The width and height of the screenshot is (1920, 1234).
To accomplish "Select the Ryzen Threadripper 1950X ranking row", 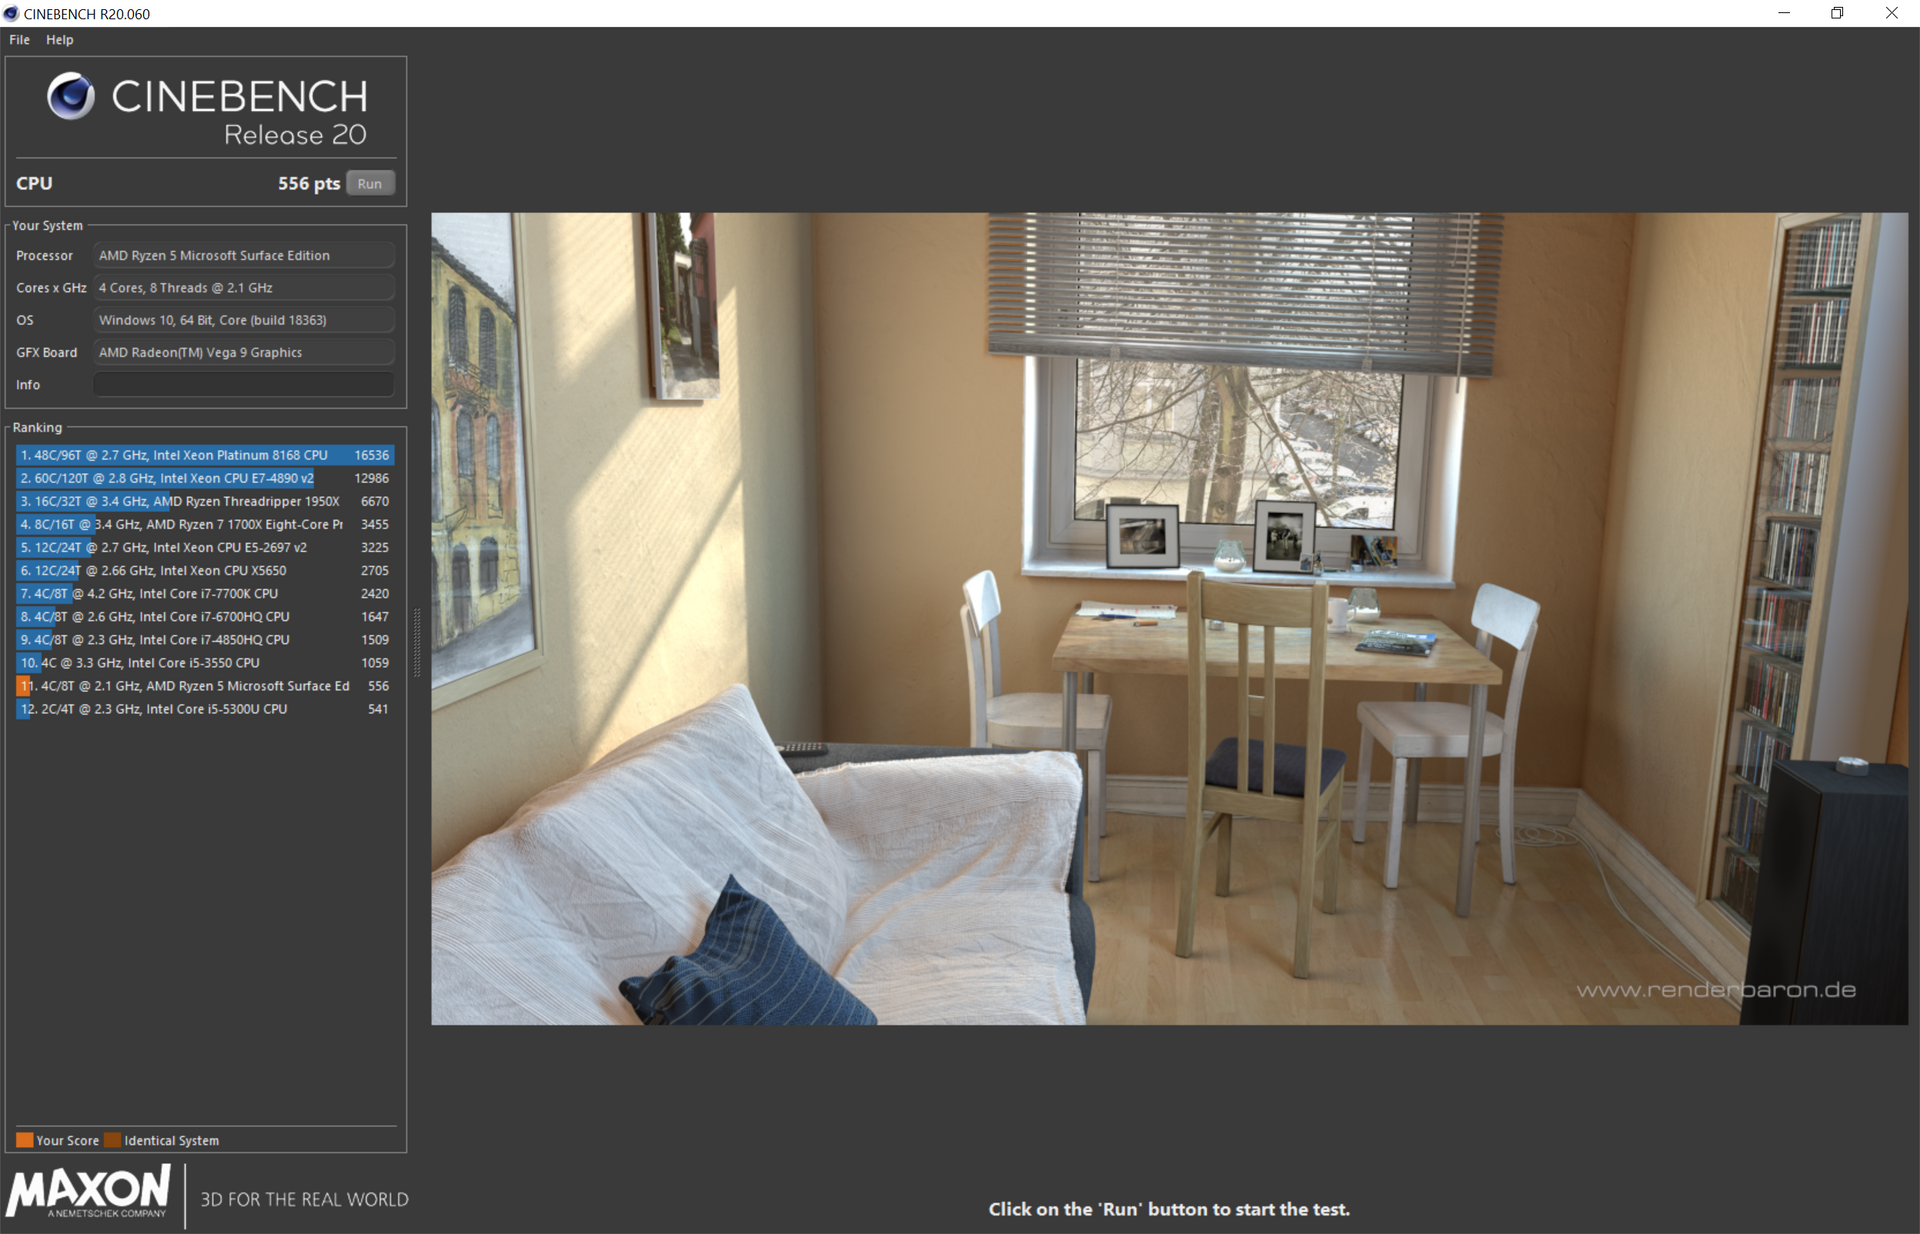I will click(204, 501).
